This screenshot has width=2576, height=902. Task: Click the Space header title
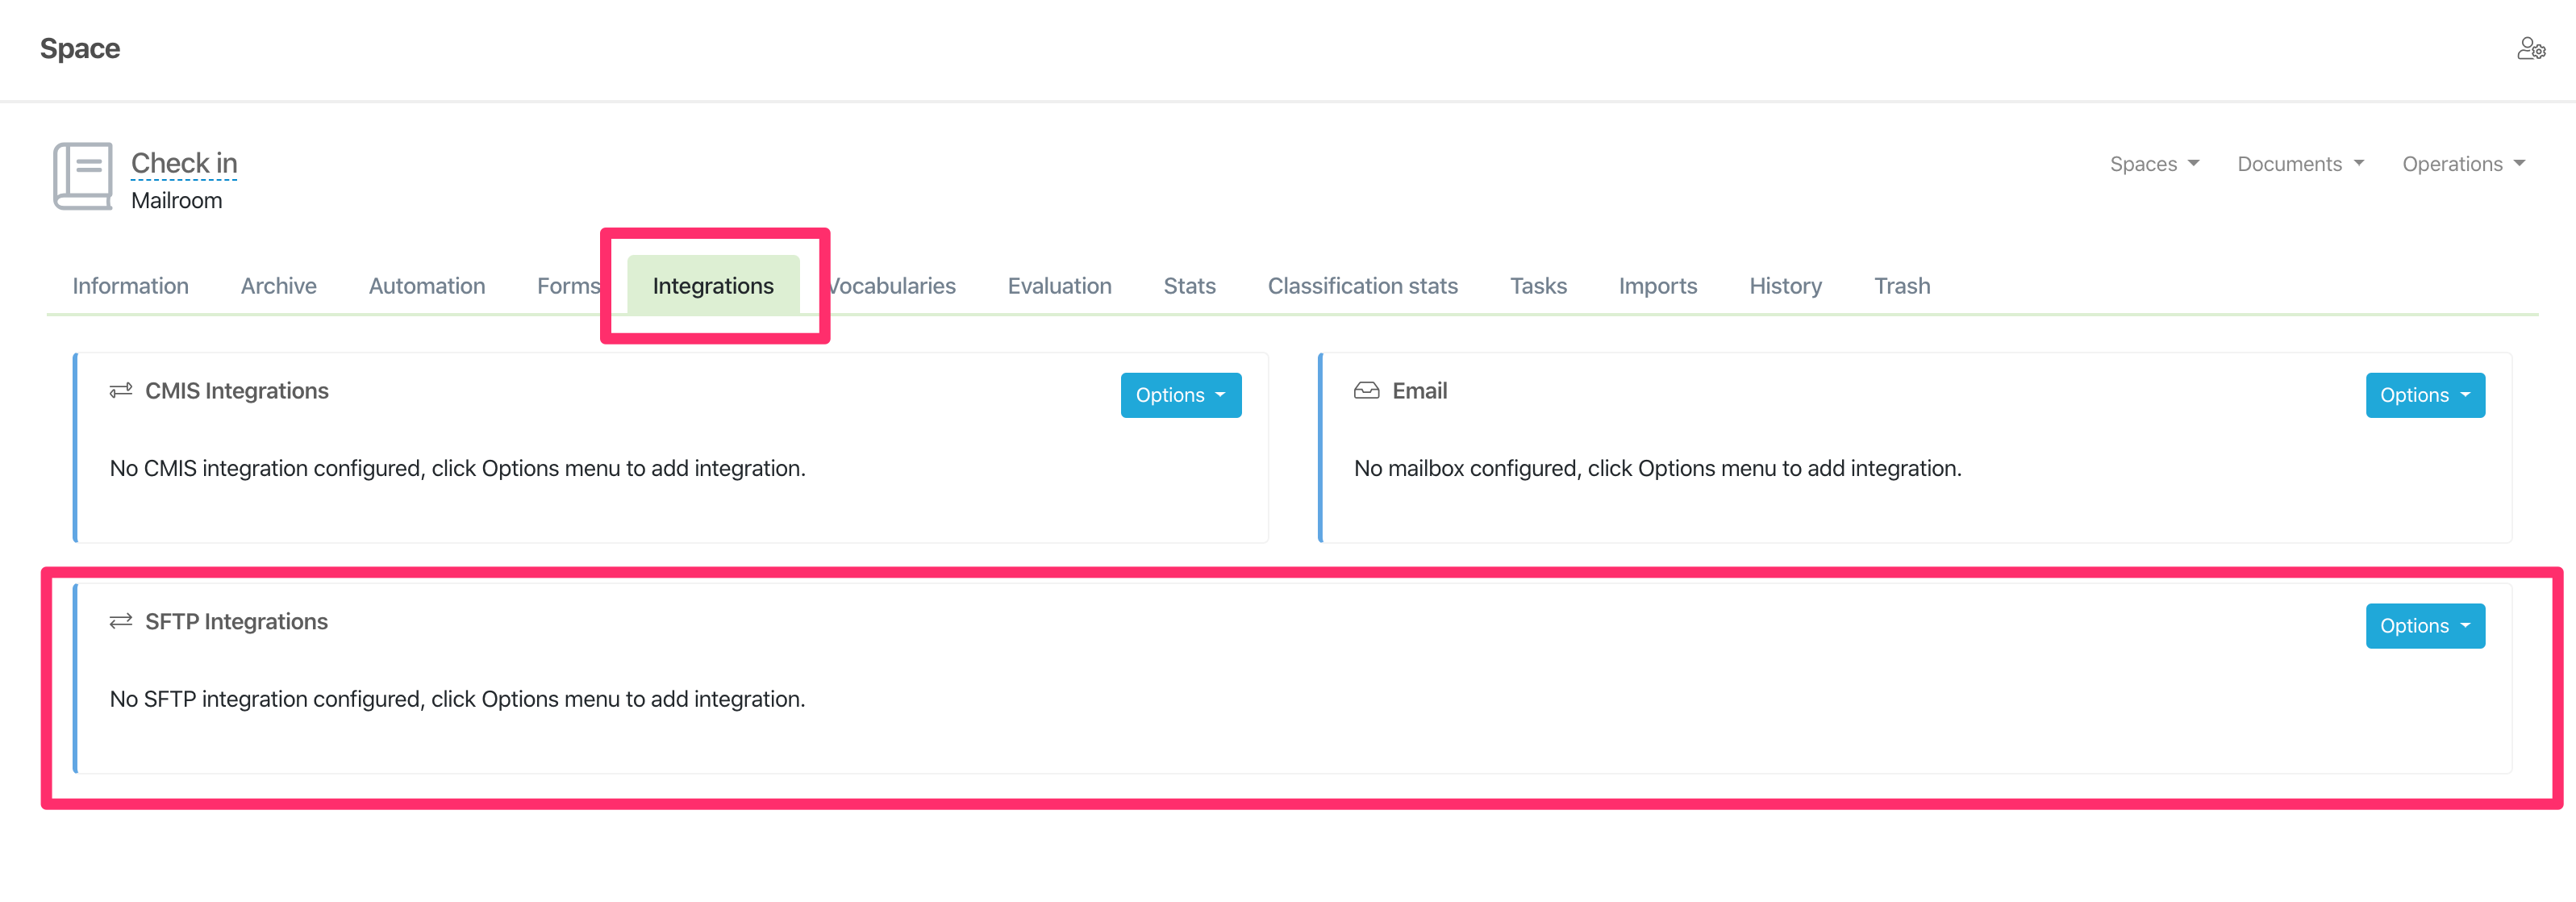click(80, 49)
